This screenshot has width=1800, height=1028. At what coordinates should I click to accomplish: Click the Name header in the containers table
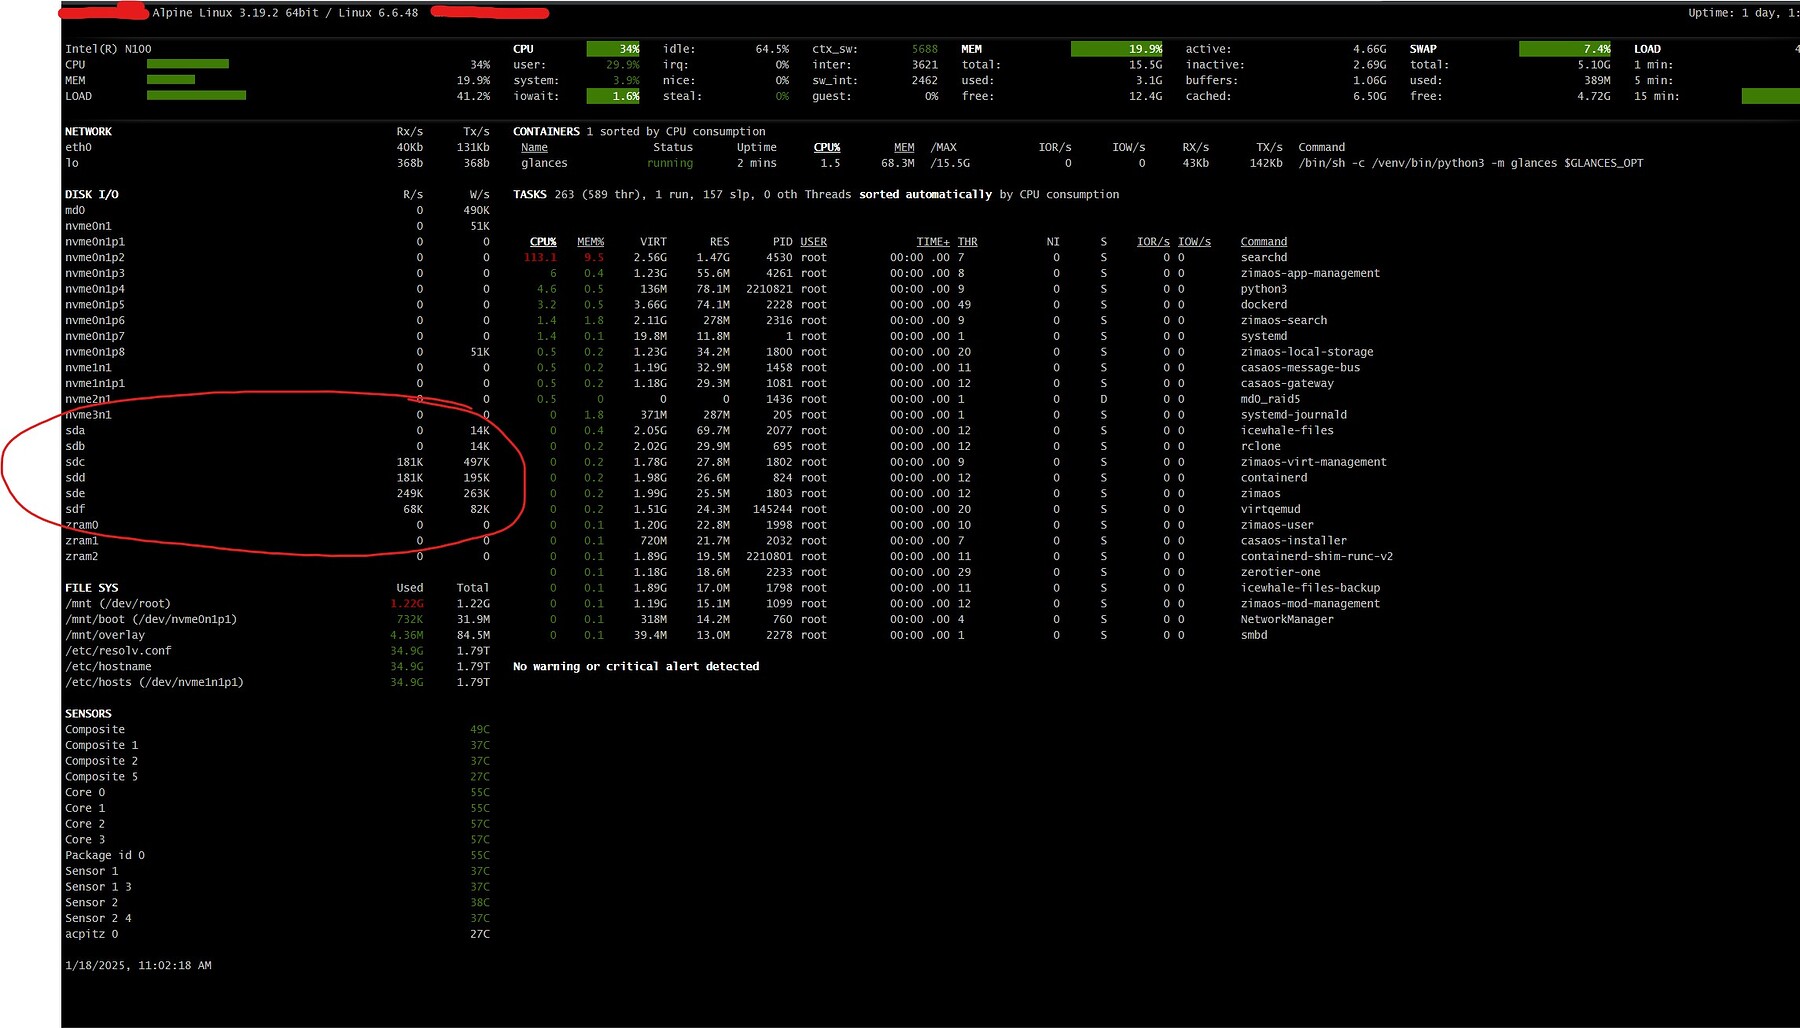(x=534, y=148)
